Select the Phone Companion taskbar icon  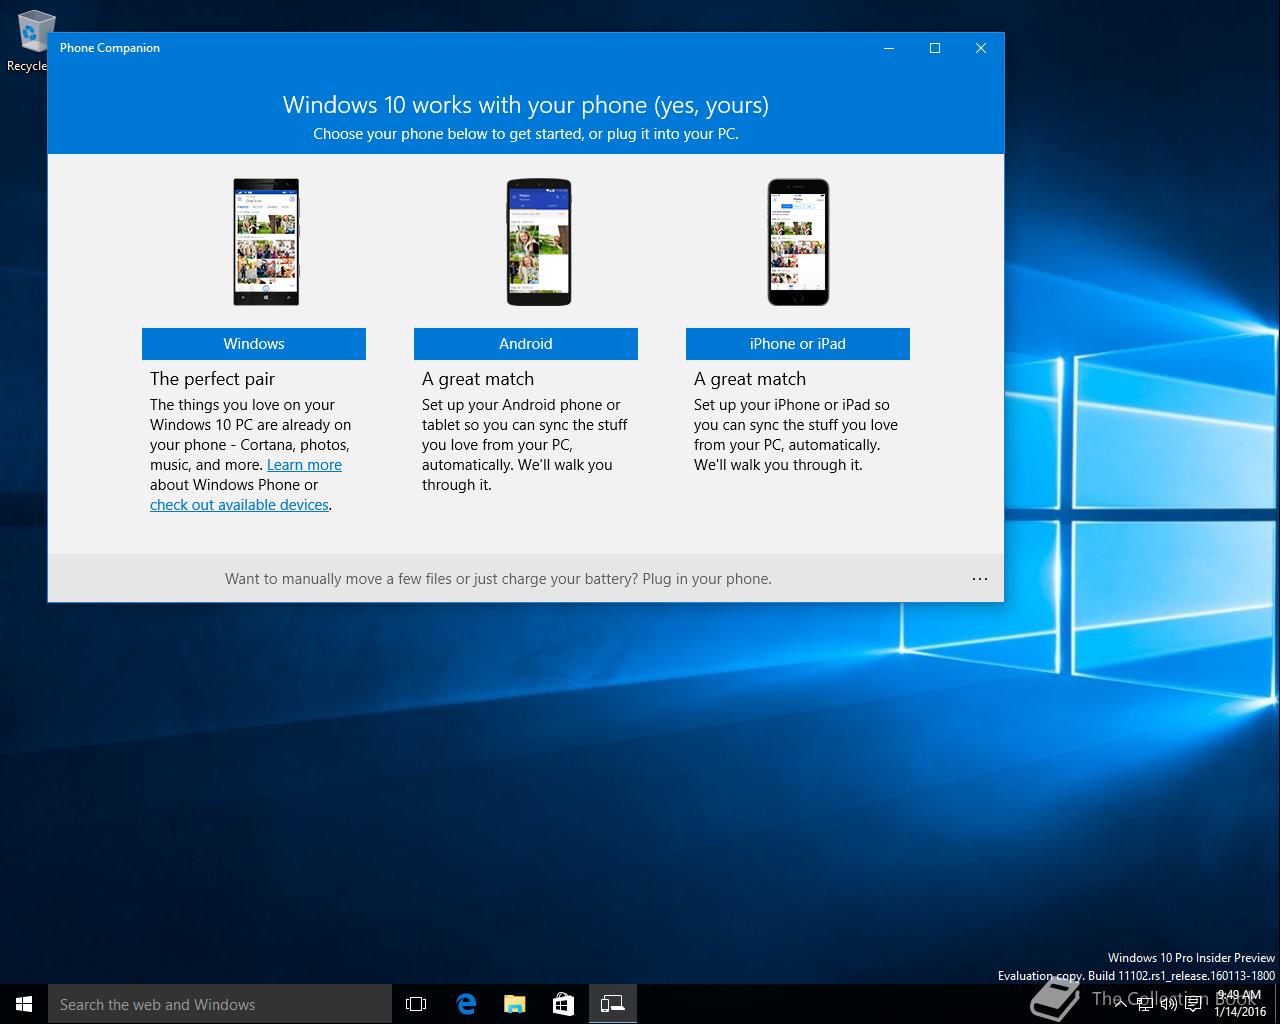(612, 1004)
